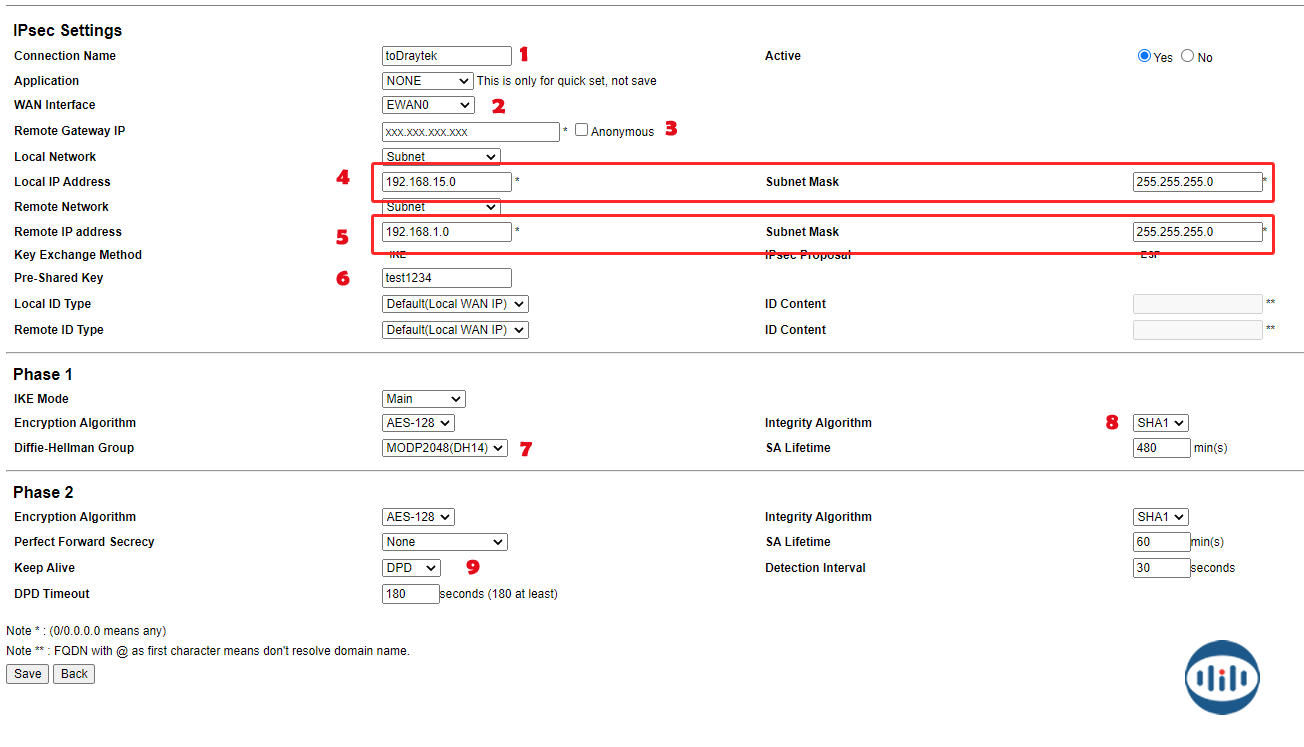1304x747 pixels.
Task: Expand the IKE Mode dropdown
Action: tap(423, 399)
